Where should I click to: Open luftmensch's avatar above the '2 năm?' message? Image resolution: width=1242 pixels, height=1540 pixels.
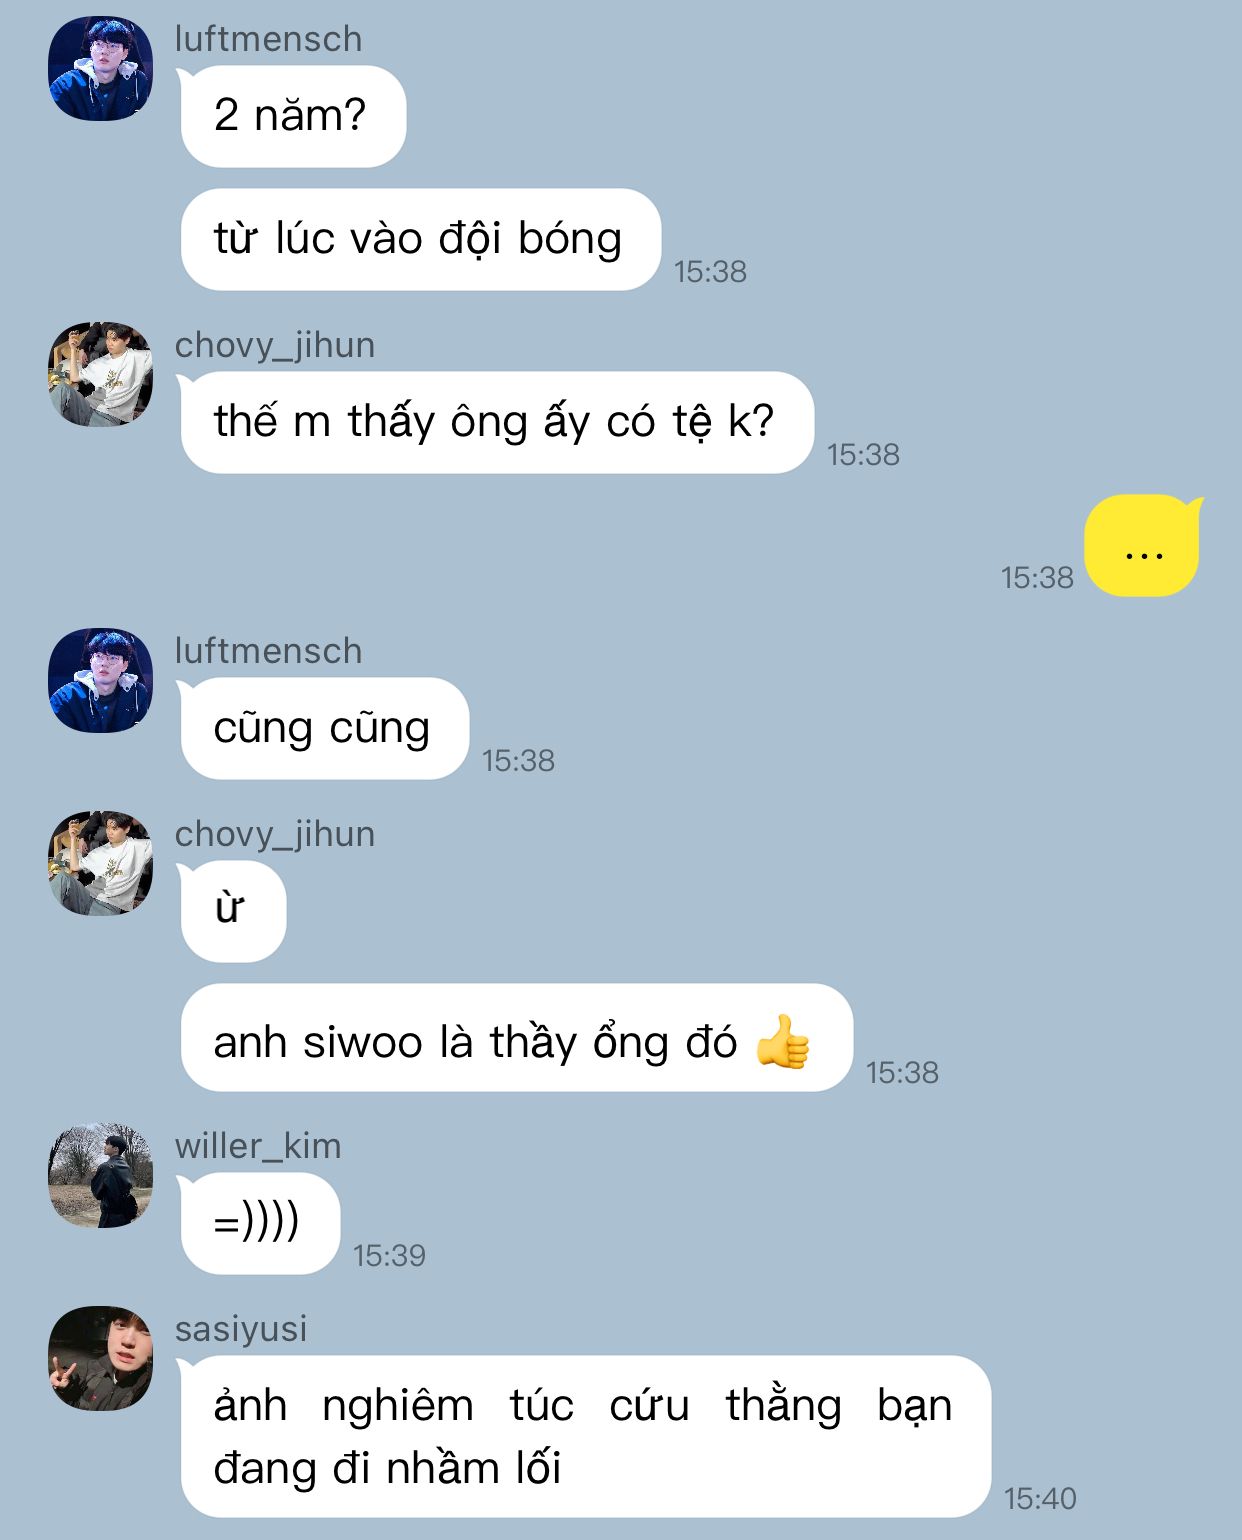[x=100, y=68]
